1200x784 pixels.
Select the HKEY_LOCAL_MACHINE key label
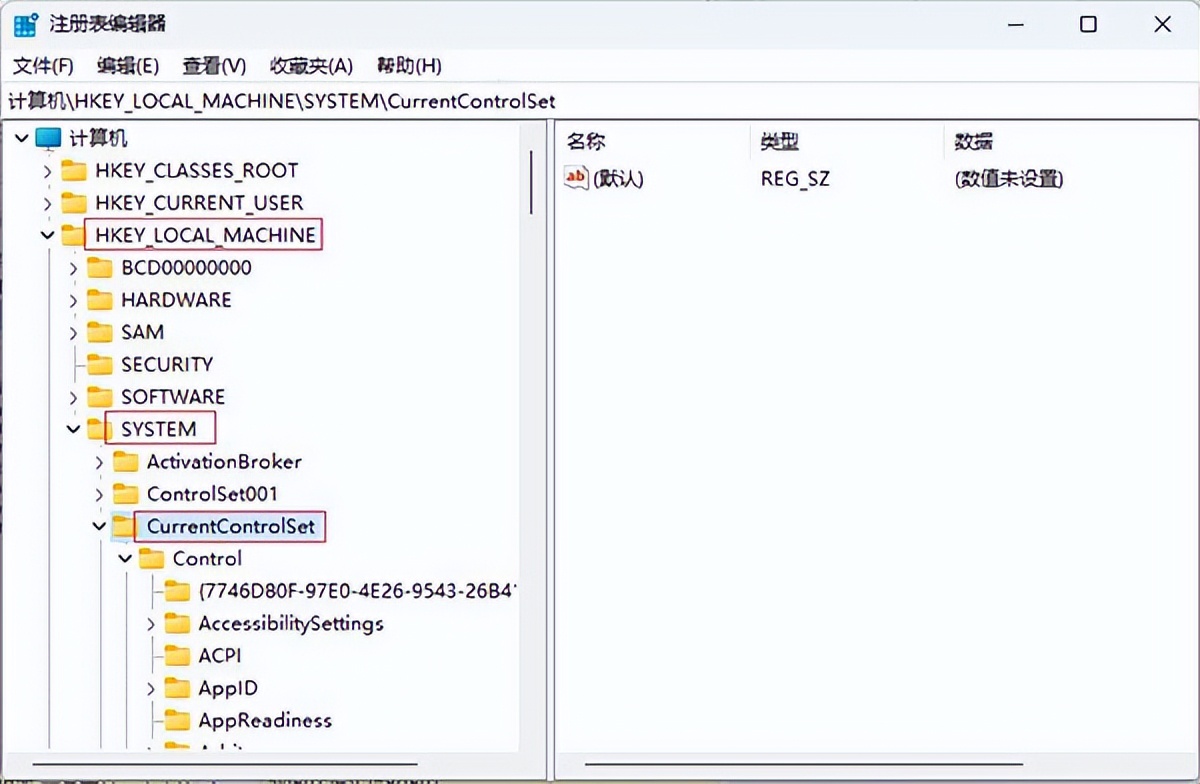tap(205, 236)
